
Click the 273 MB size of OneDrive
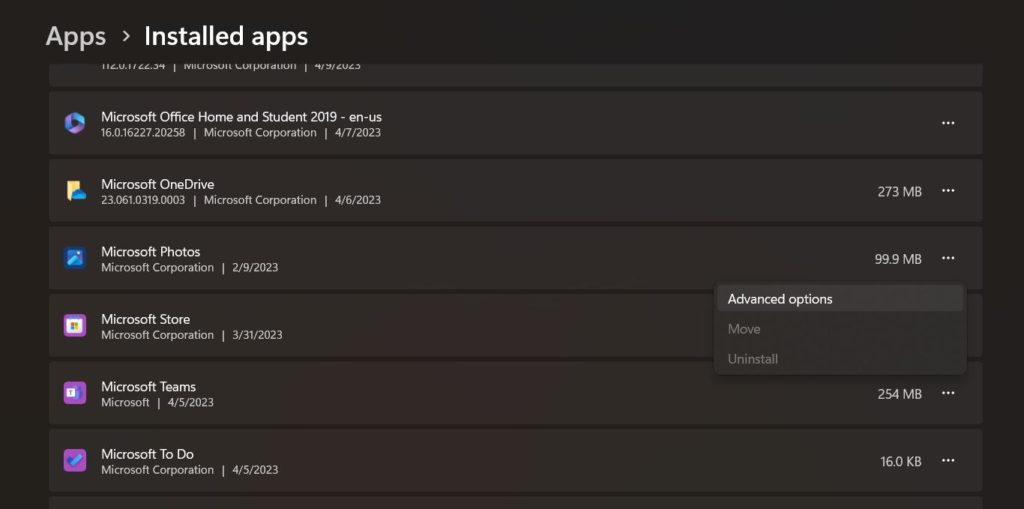pyautogui.click(x=899, y=191)
